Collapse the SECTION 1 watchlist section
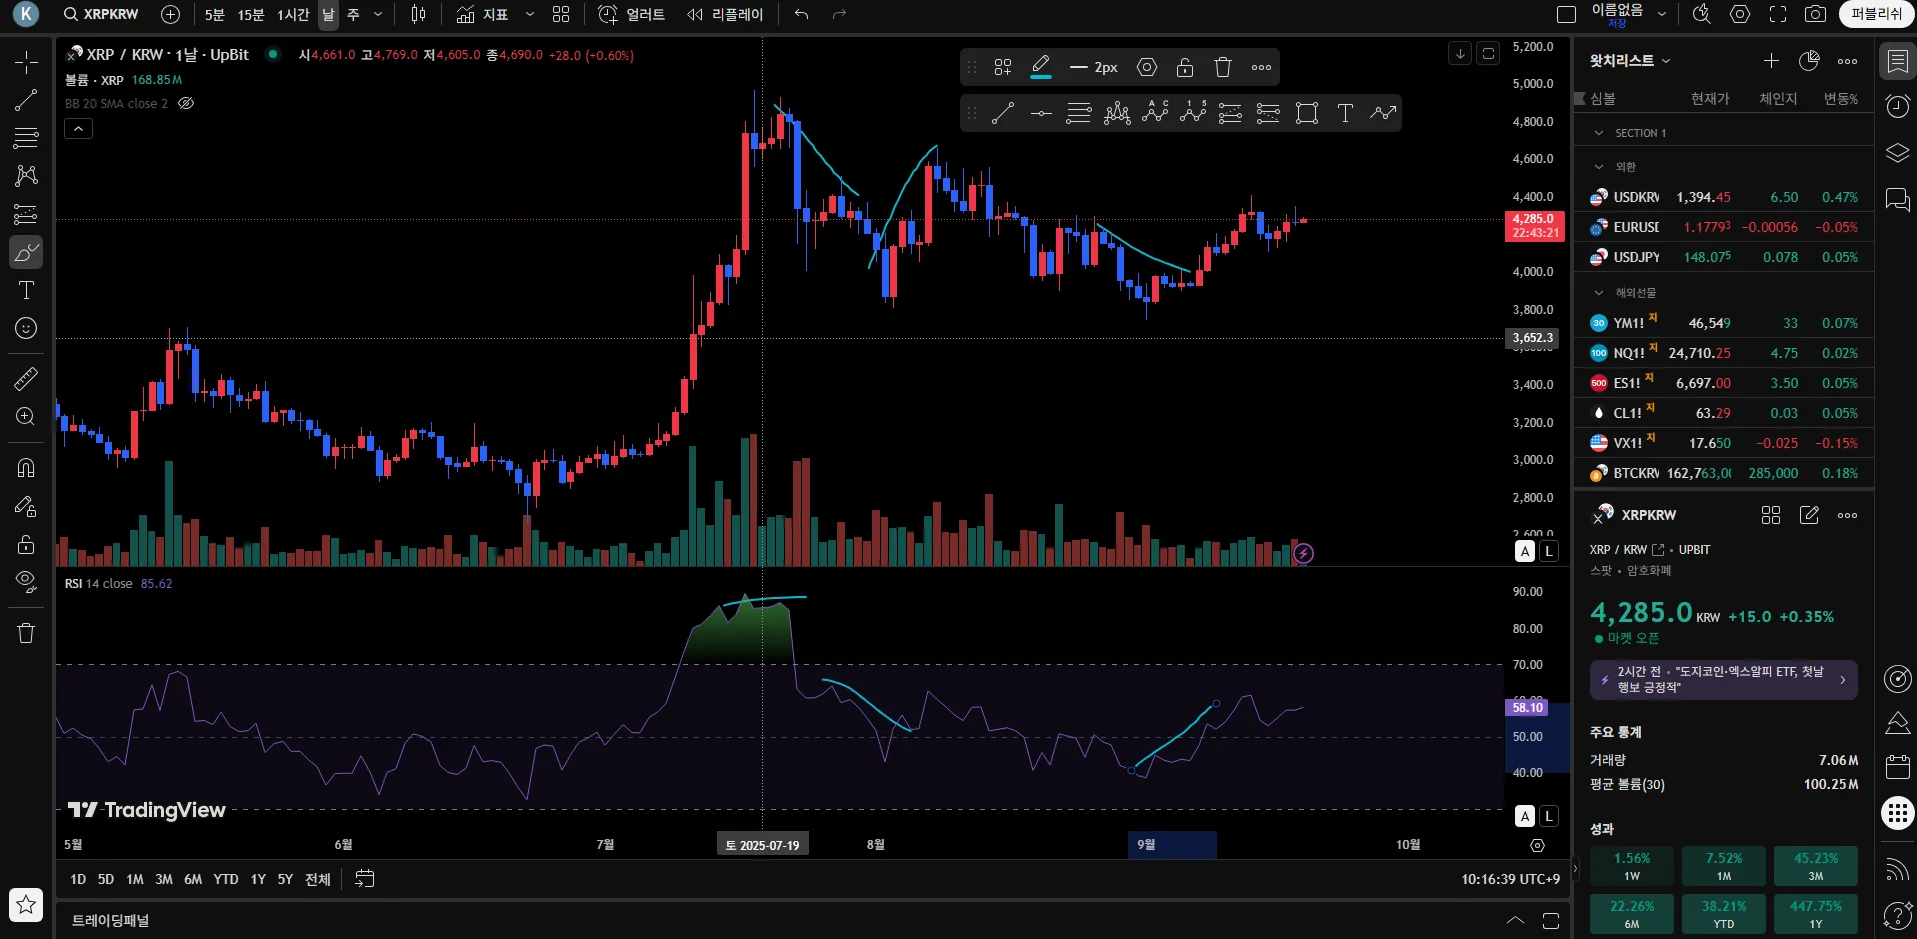Image resolution: width=1917 pixels, height=939 pixels. (1599, 133)
